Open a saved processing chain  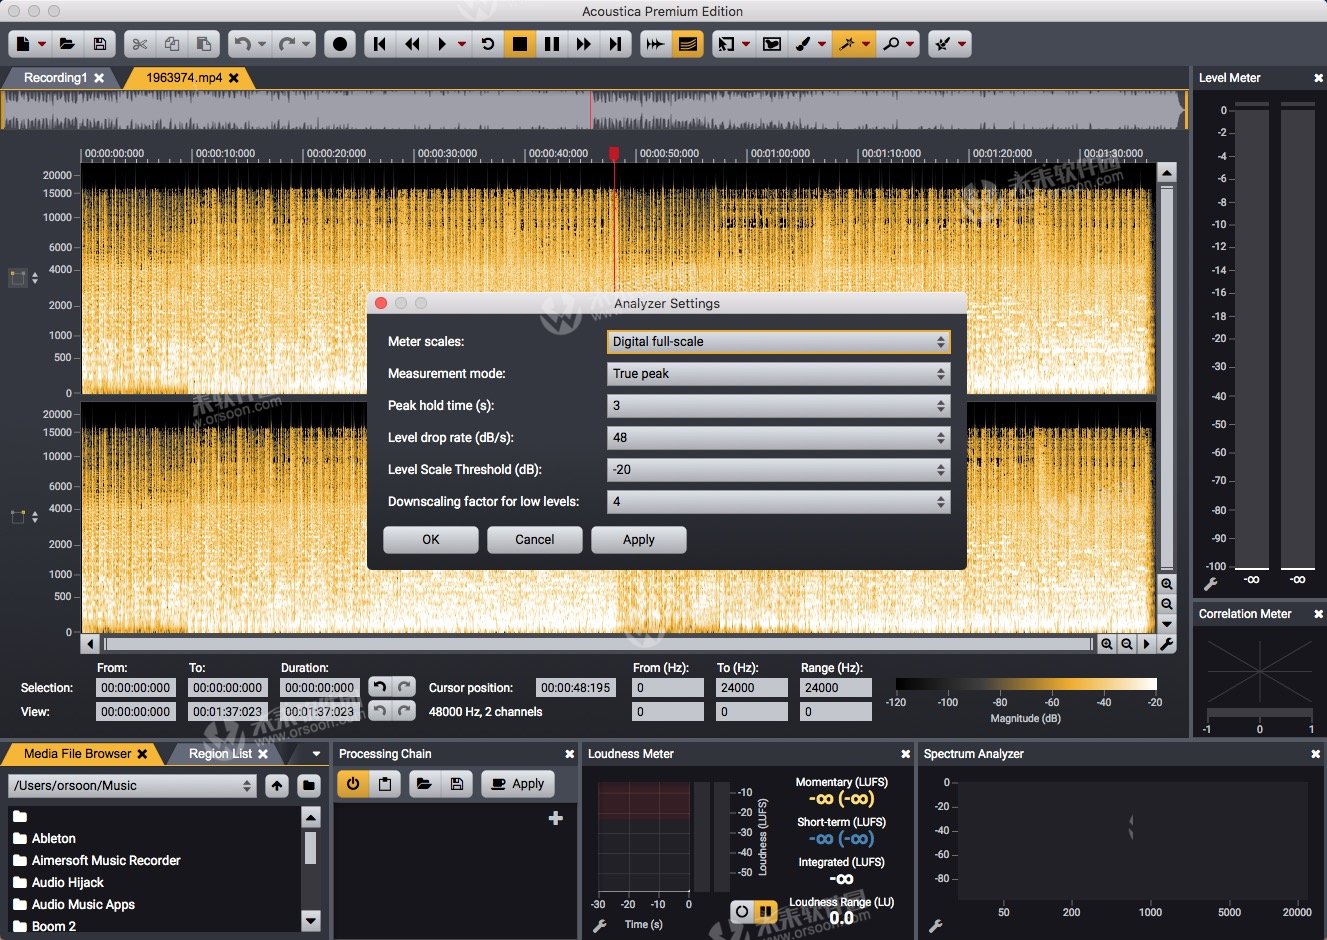click(424, 784)
